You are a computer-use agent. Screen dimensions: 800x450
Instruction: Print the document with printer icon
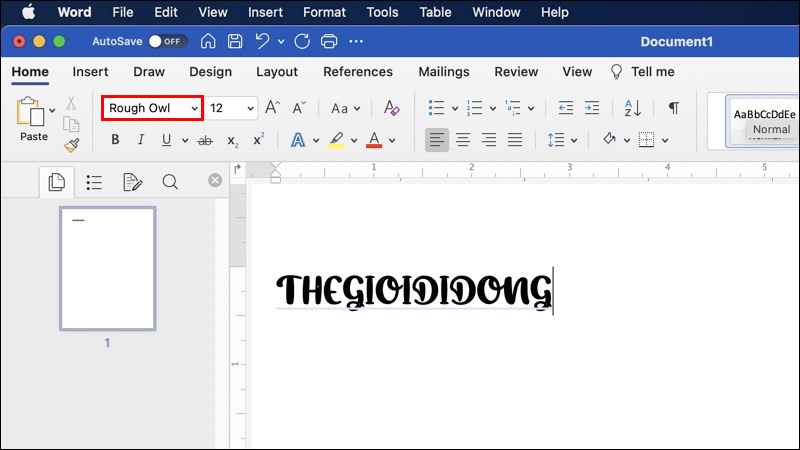coord(329,41)
